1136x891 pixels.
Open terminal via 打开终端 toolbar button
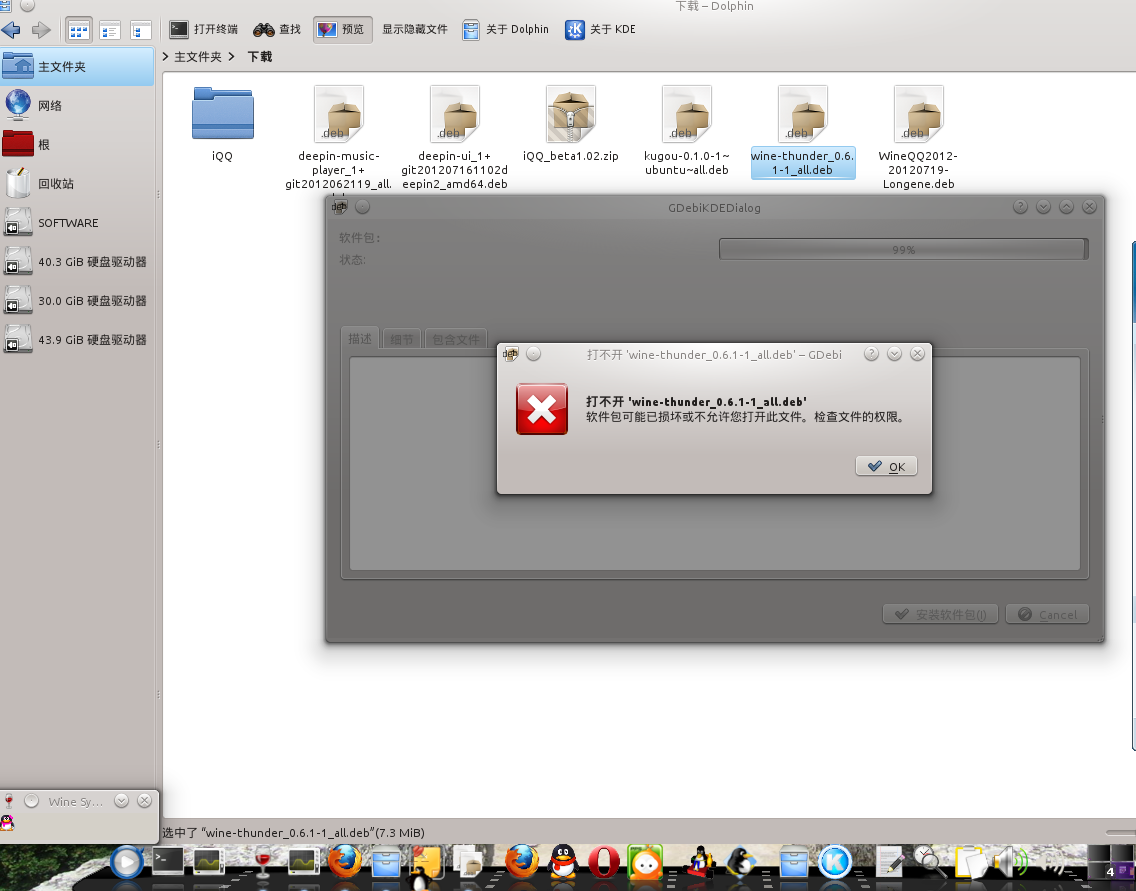(204, 30)
